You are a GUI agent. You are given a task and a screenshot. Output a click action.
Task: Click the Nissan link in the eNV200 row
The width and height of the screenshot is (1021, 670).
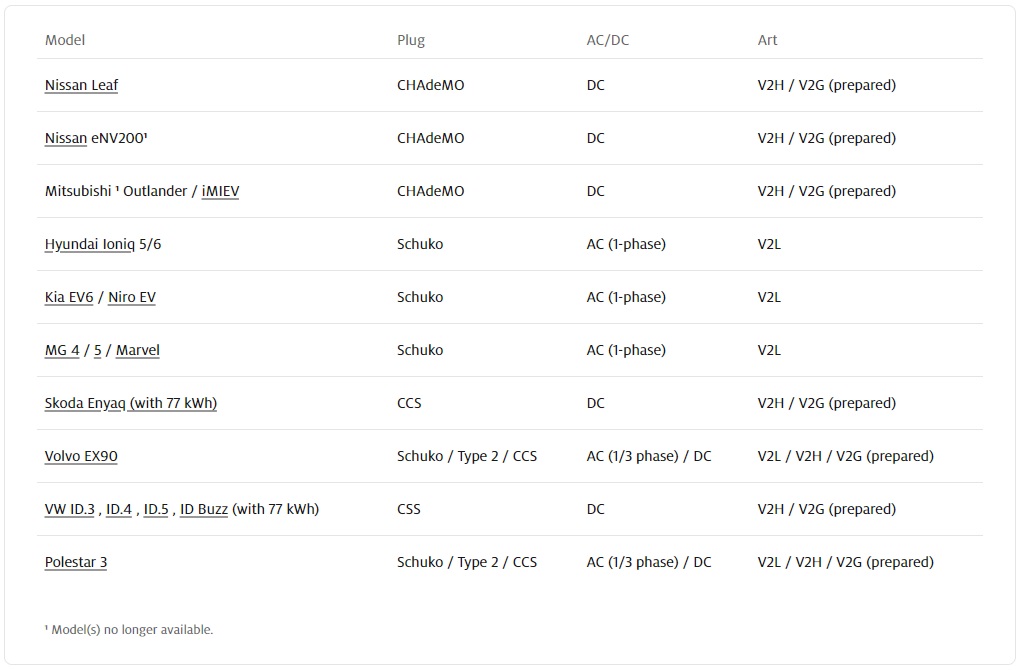point(66,138)
